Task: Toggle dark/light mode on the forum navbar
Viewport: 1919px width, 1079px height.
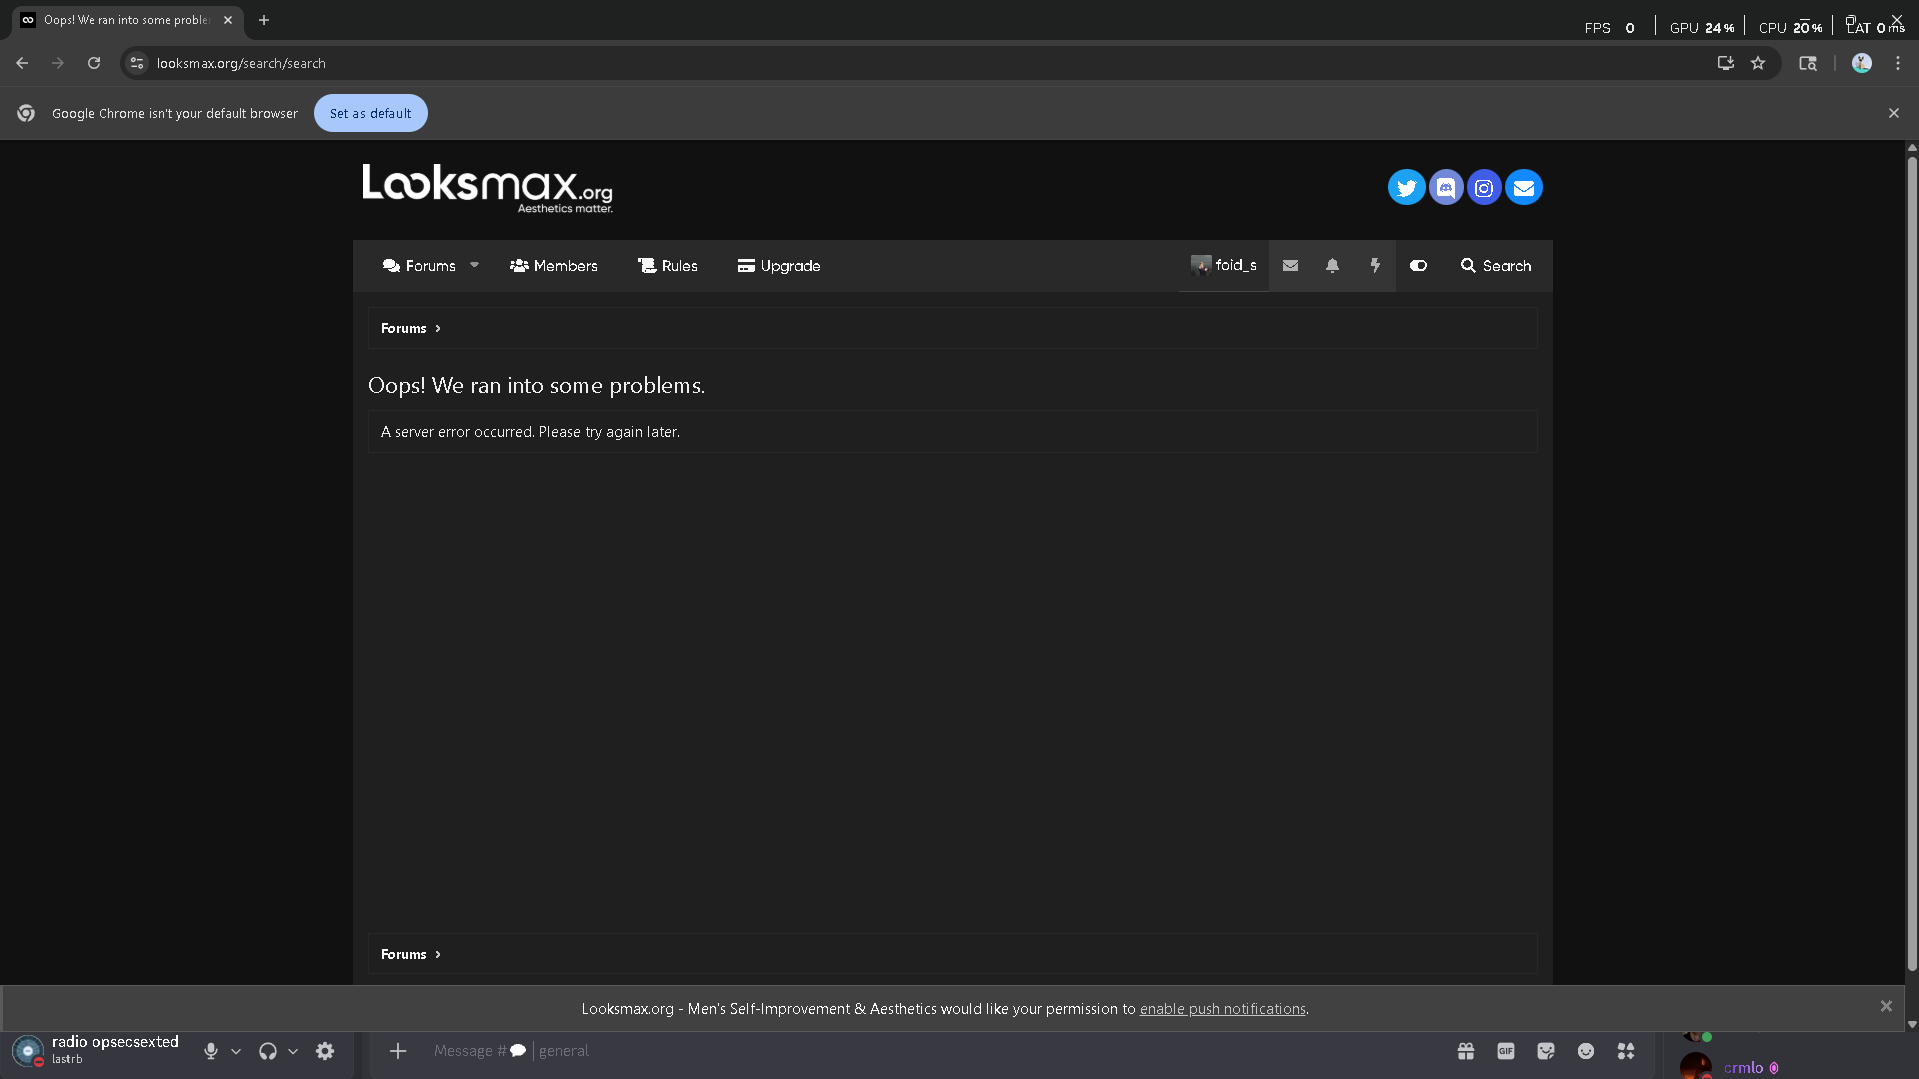Action: coord(1417,265)
